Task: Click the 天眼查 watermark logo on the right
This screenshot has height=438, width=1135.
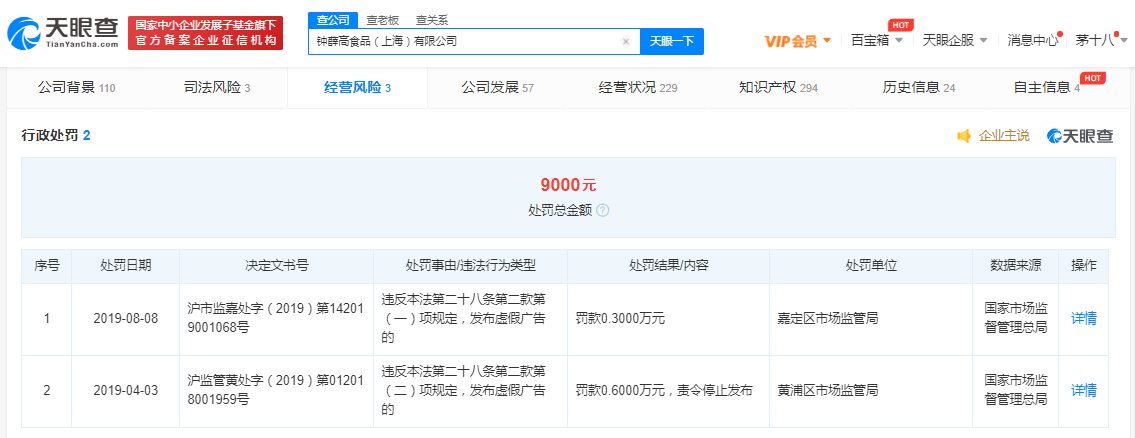Action: tap(1080, 136)
